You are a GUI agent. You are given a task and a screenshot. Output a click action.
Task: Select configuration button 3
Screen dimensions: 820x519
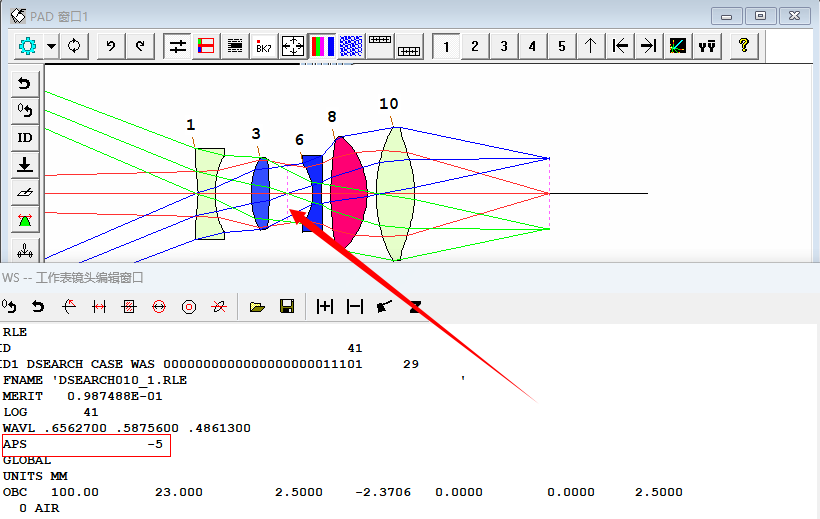504,46
